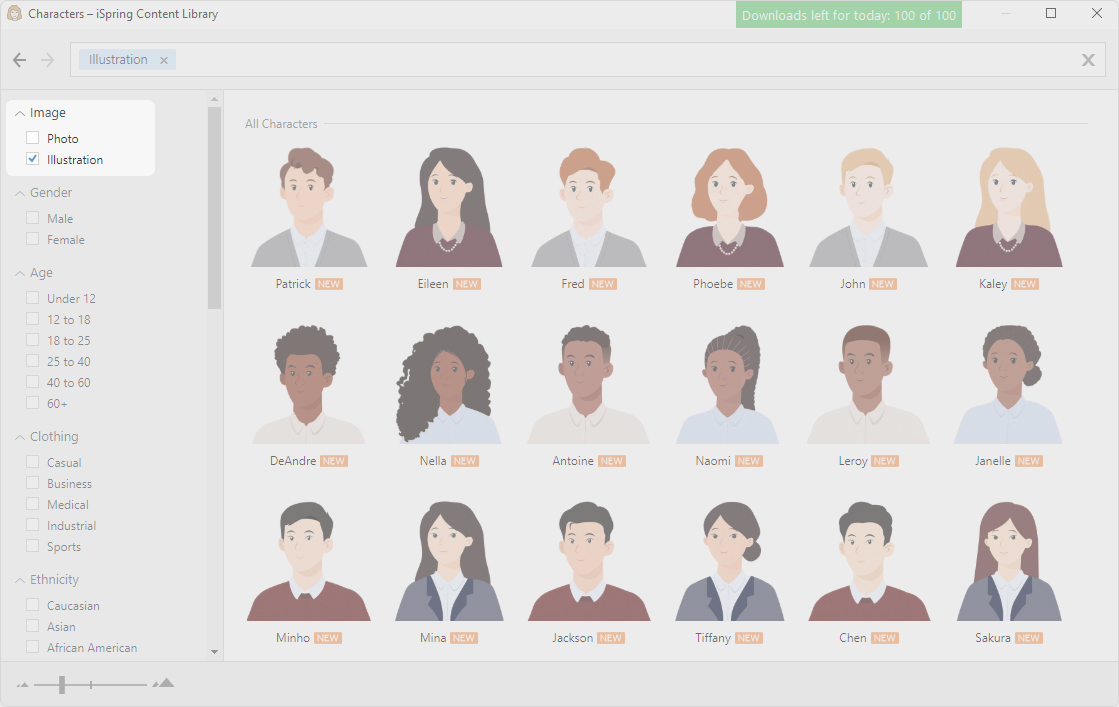Filter by Medical clothing
This screenshot has width=1119, height=707.
point(33,504)
